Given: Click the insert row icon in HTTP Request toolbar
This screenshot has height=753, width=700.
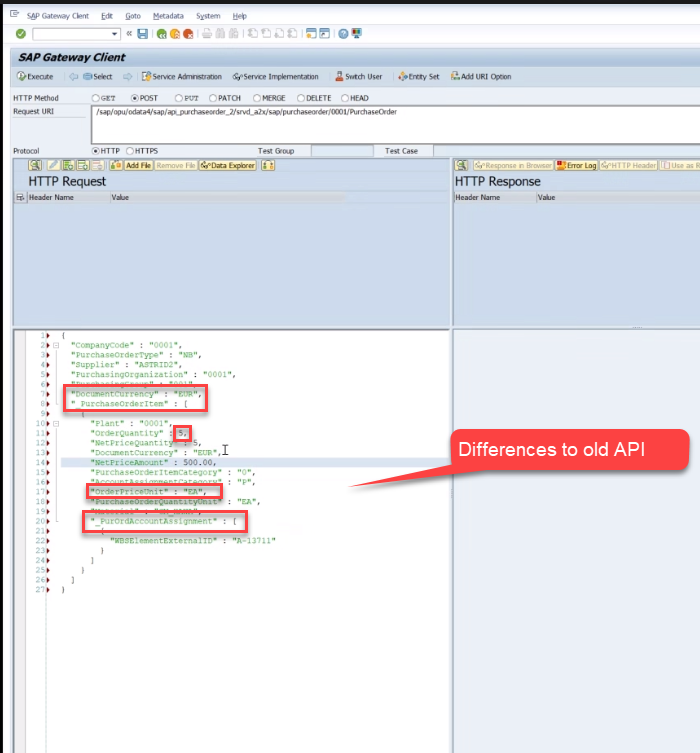Looking at the screenshot, I should tap(83, 165).
